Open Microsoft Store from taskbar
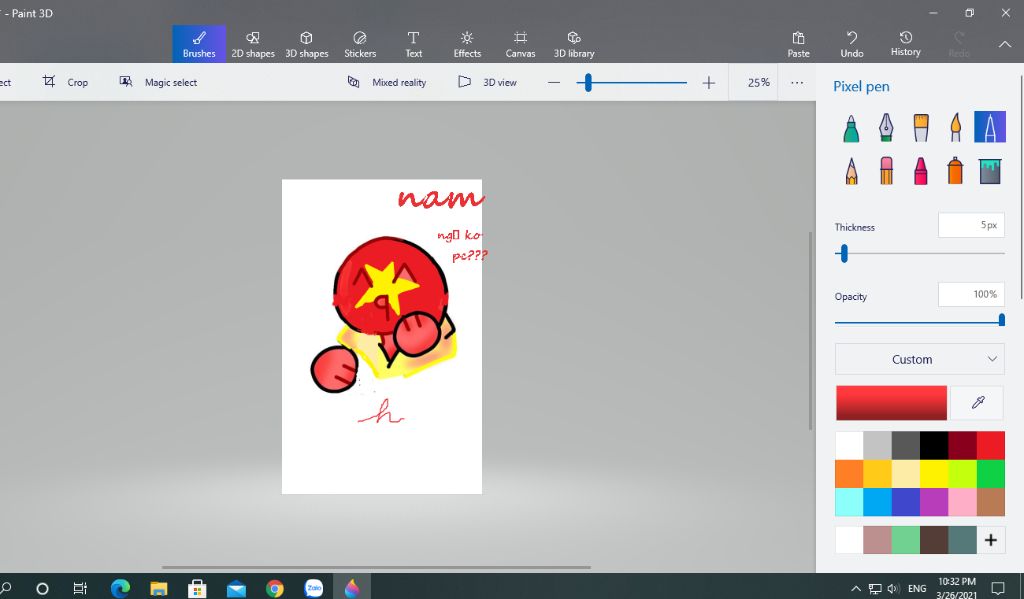This screenshot has width=1024, height=599. (x=197, y=588)
